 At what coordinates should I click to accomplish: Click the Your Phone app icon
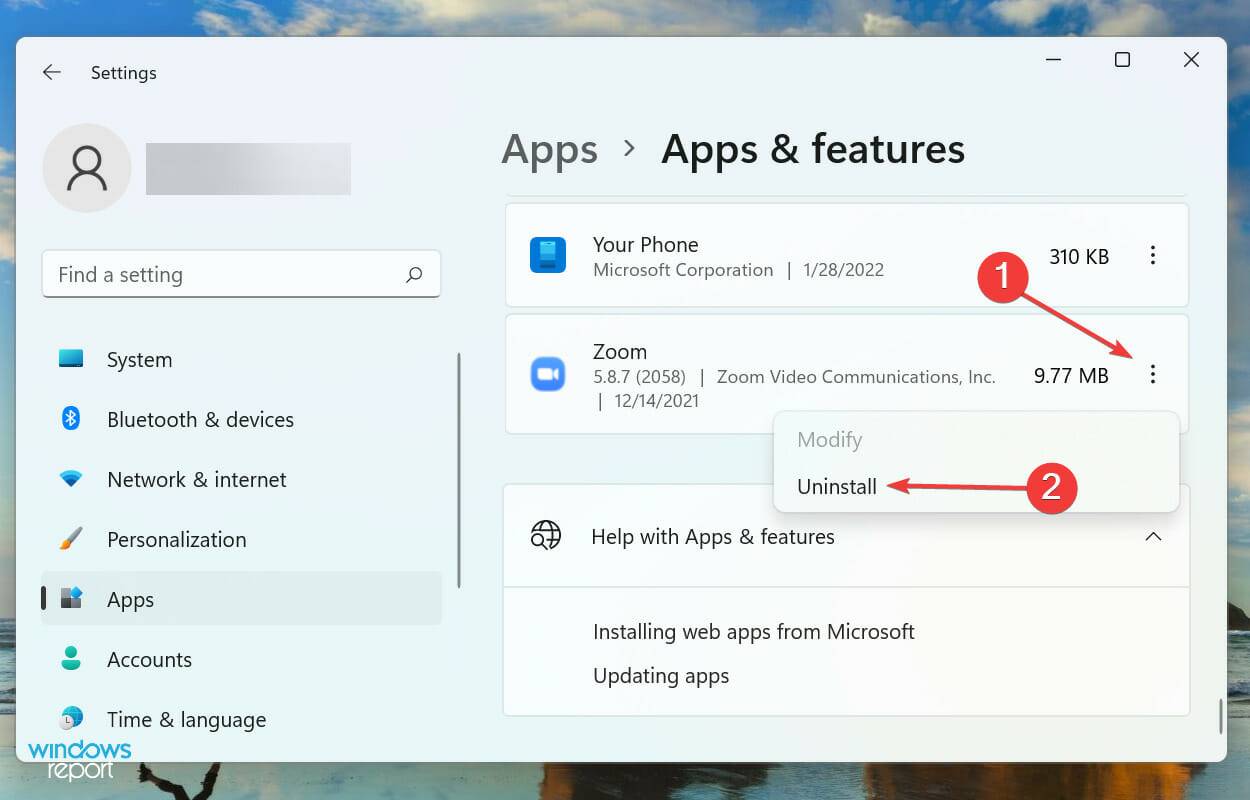click(548, 255)
